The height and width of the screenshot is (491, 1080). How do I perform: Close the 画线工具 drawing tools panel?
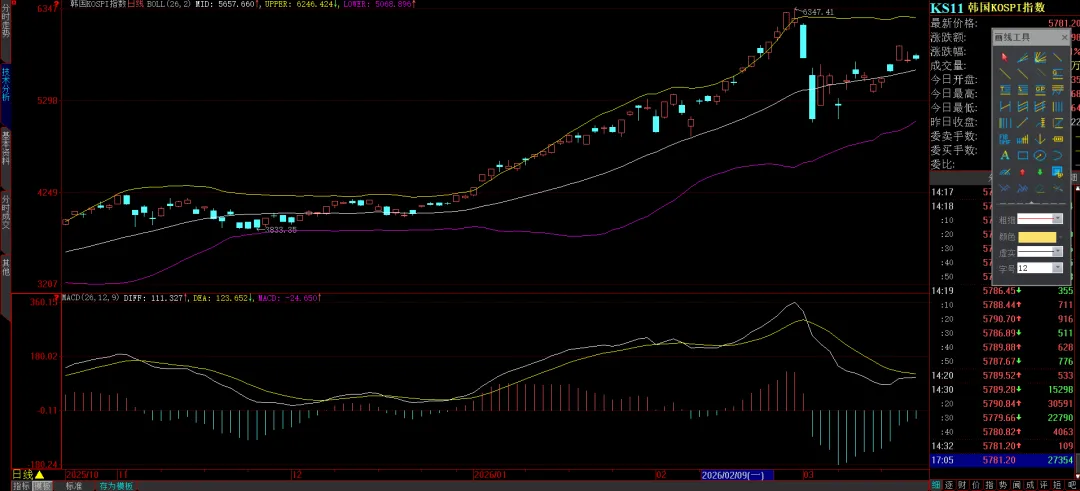pos(1064,37)
